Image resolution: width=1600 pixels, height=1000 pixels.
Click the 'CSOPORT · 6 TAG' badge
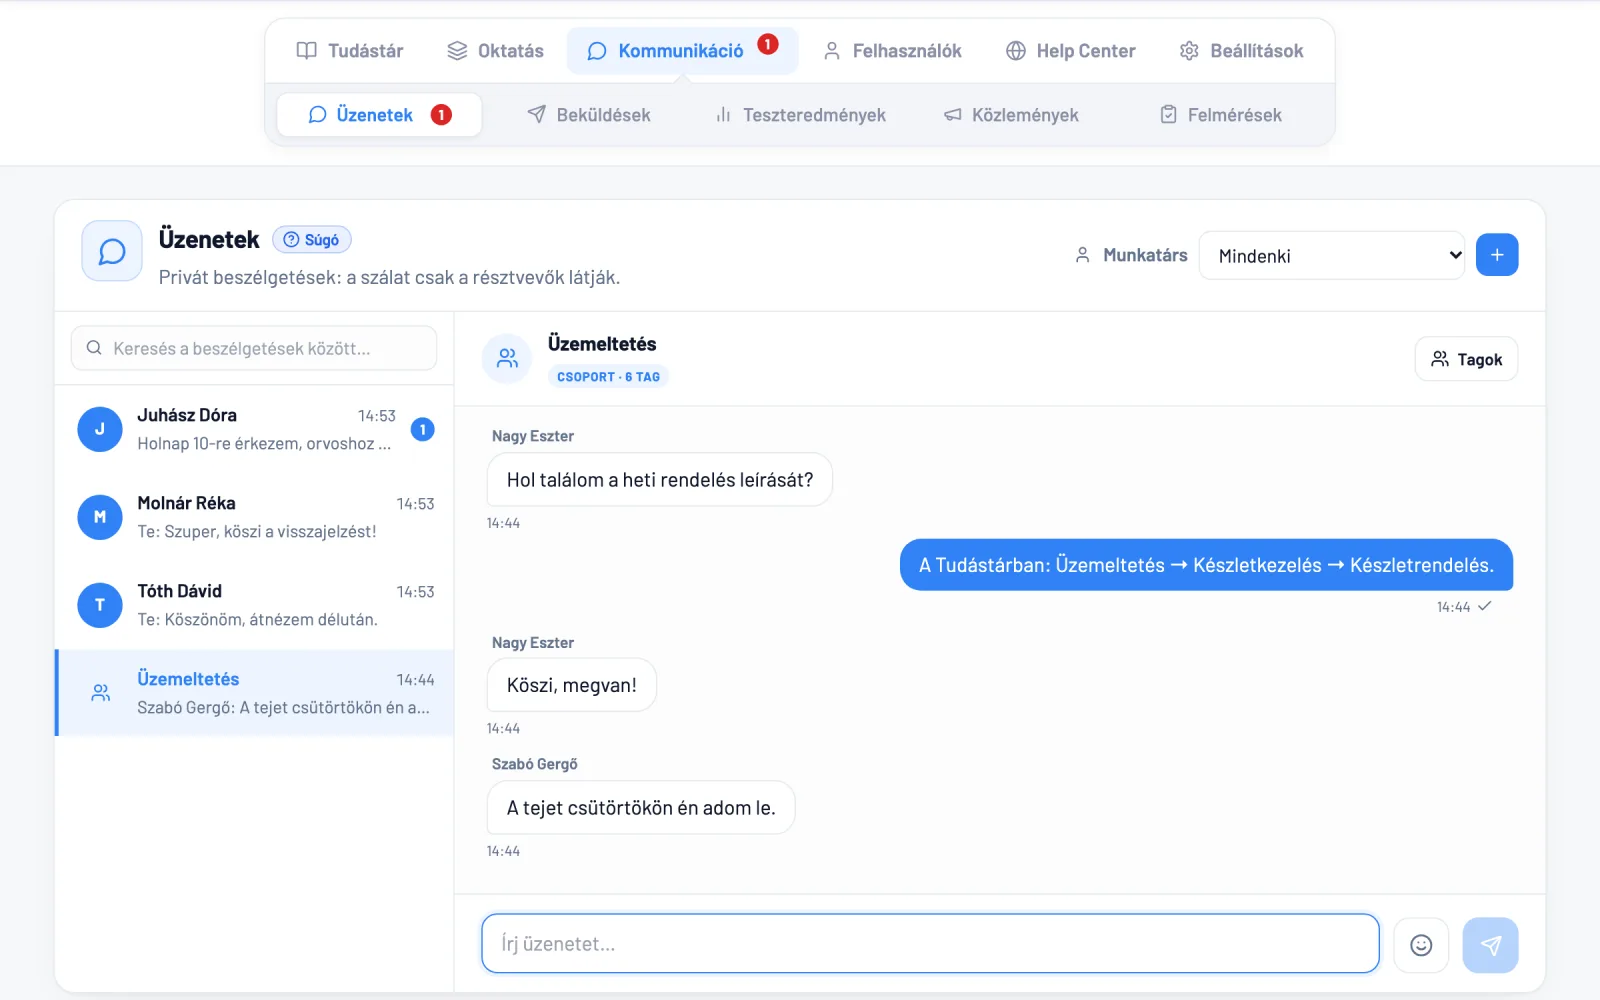[608, 377]
